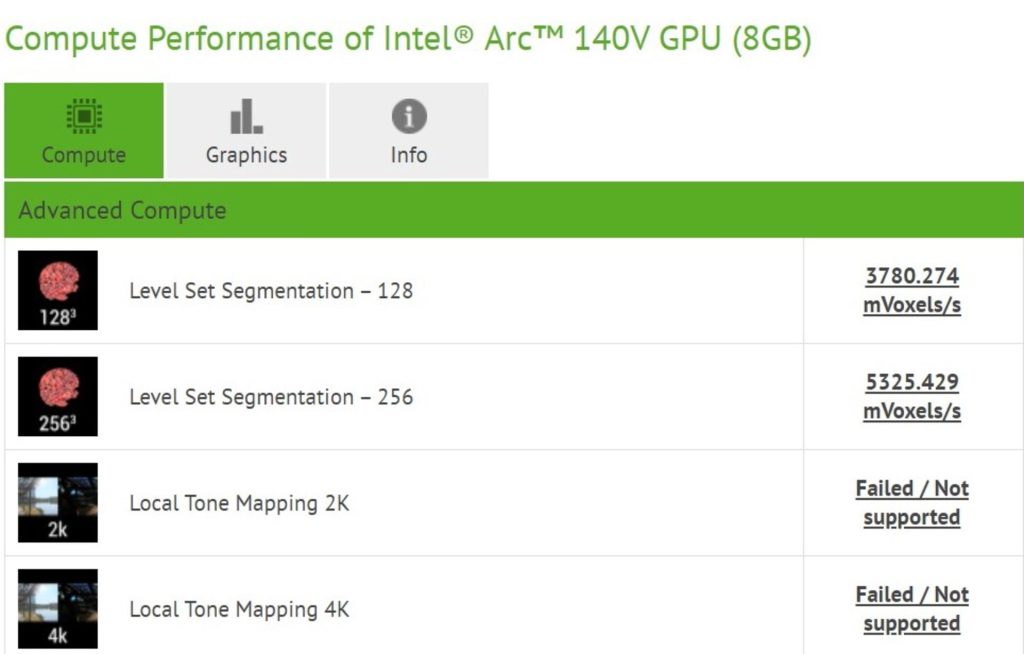
Task: Click Failed / Not supported for 2K test
Action: pyautogui.click(x=912, y=502)
